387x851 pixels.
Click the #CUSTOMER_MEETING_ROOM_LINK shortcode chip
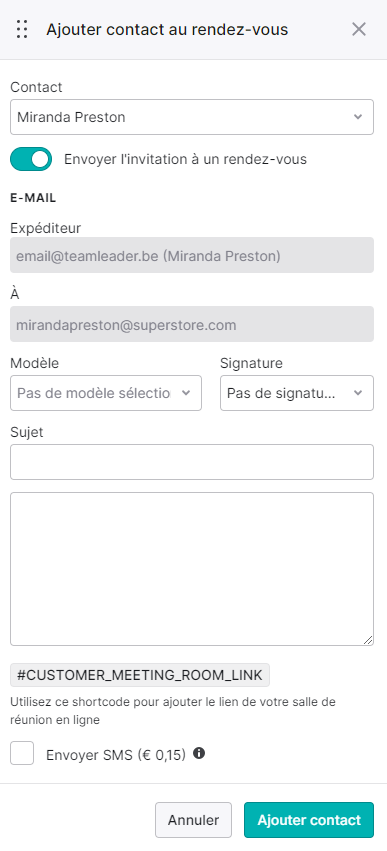[140, 676]
